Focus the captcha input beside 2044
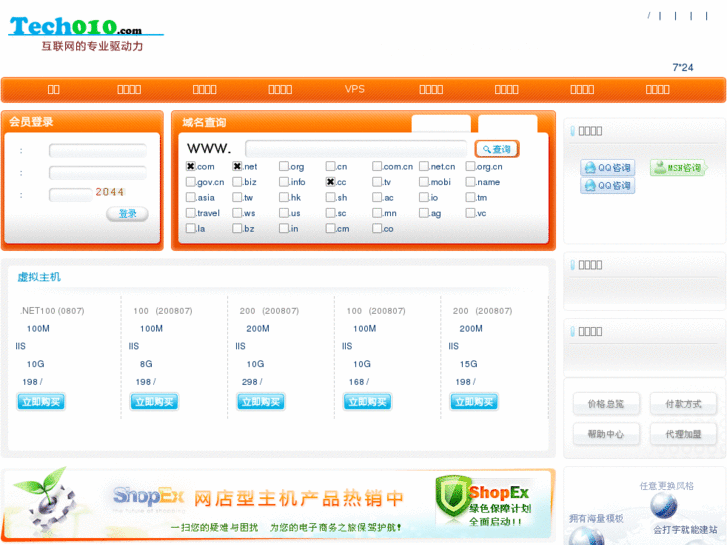Image resolution: width=727 pixels, height=545 pixels. (70, 195)
